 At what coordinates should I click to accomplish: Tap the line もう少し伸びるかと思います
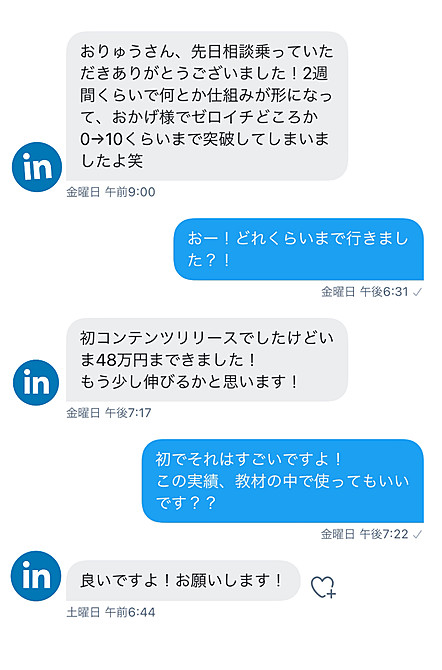[189, 381]
